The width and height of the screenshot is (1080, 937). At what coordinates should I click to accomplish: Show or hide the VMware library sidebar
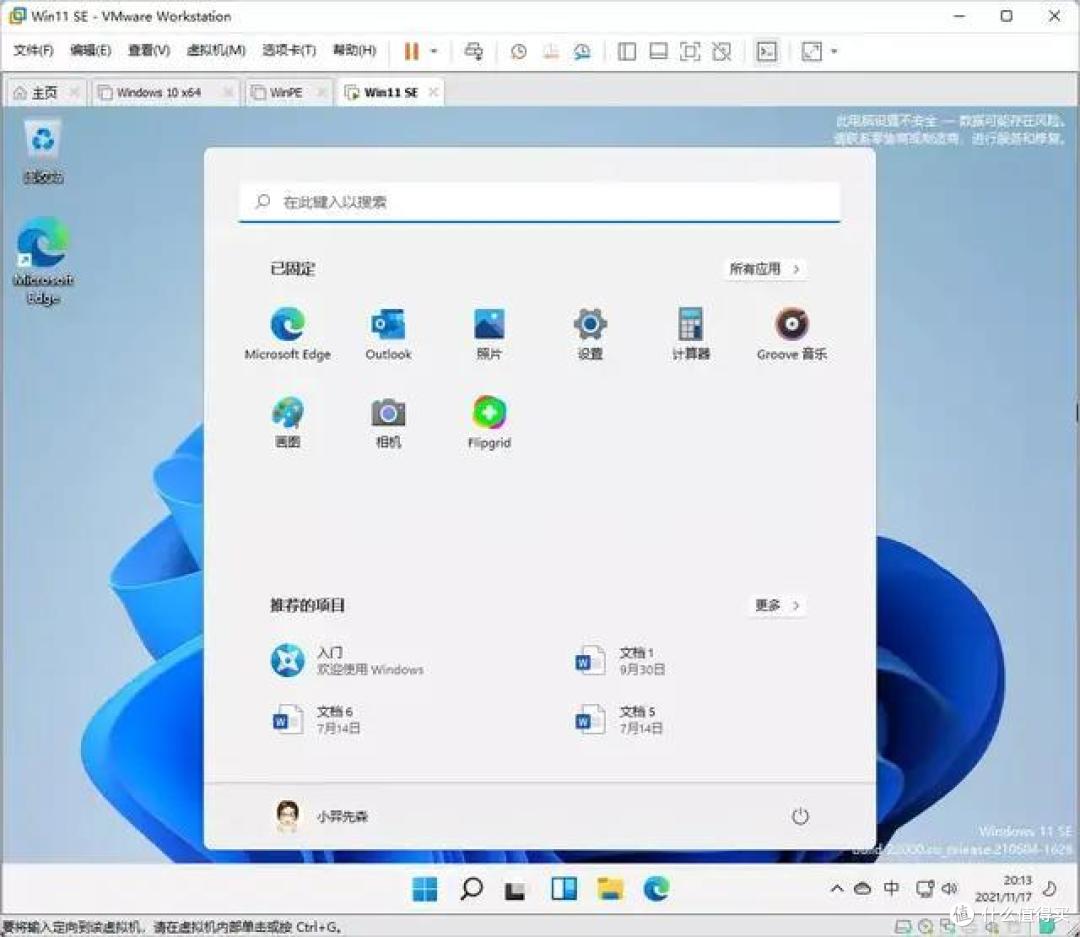[627, 51]
